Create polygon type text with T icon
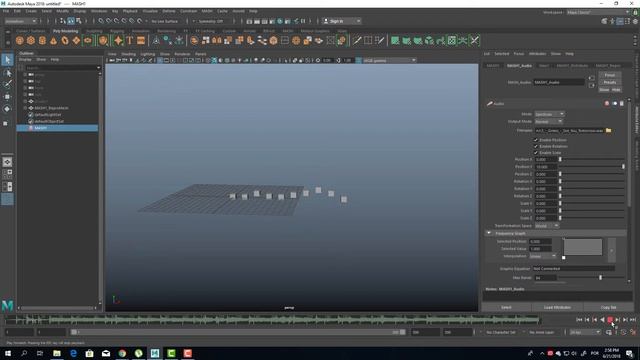 click(x=129, y=40)
